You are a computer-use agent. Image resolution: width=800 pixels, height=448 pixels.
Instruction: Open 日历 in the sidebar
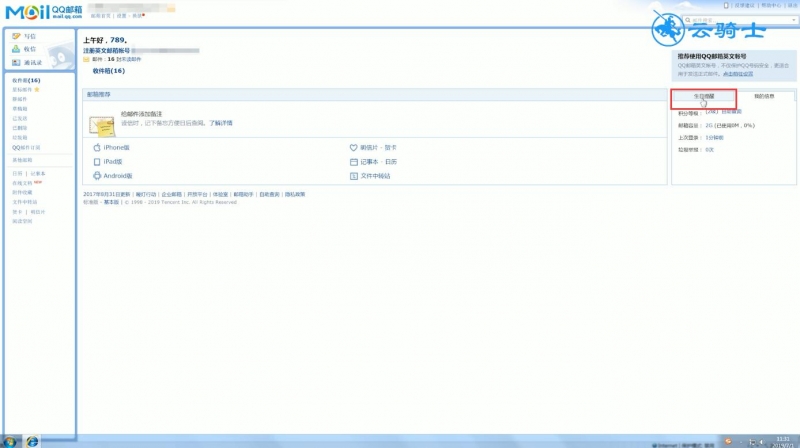(x=17, y=173)
